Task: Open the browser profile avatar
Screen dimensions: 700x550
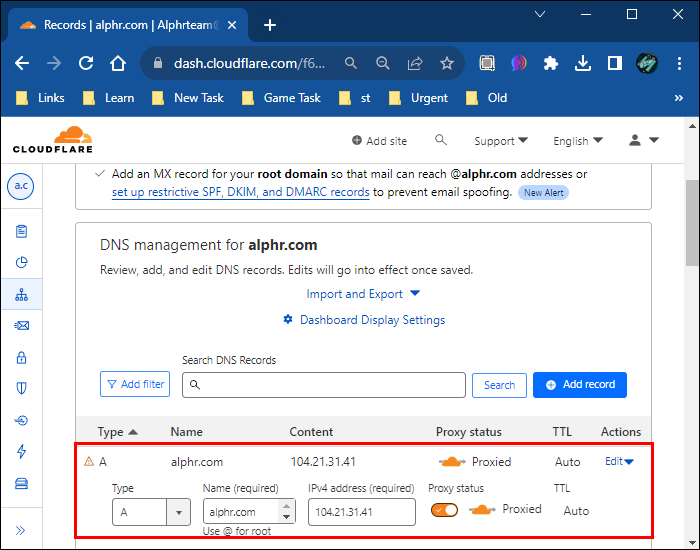Action: coord(646,63)
